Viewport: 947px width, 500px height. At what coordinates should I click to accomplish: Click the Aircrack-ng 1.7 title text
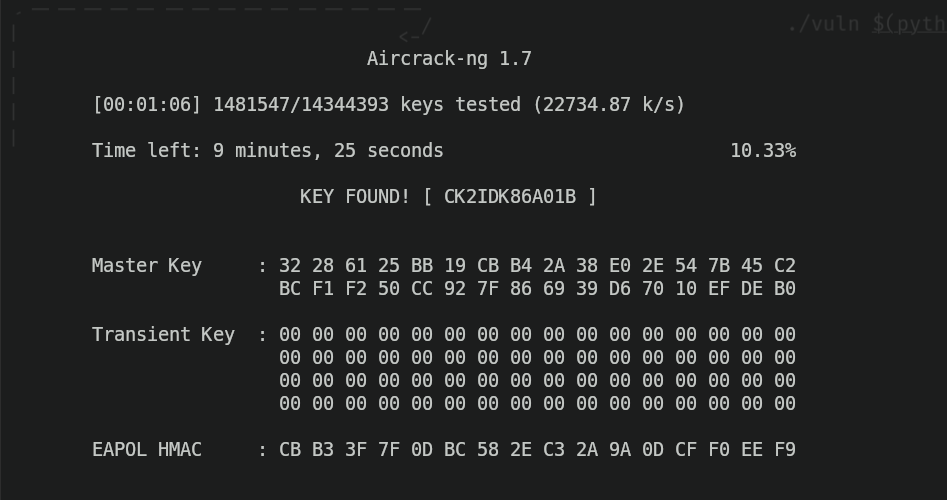point(449,59)
